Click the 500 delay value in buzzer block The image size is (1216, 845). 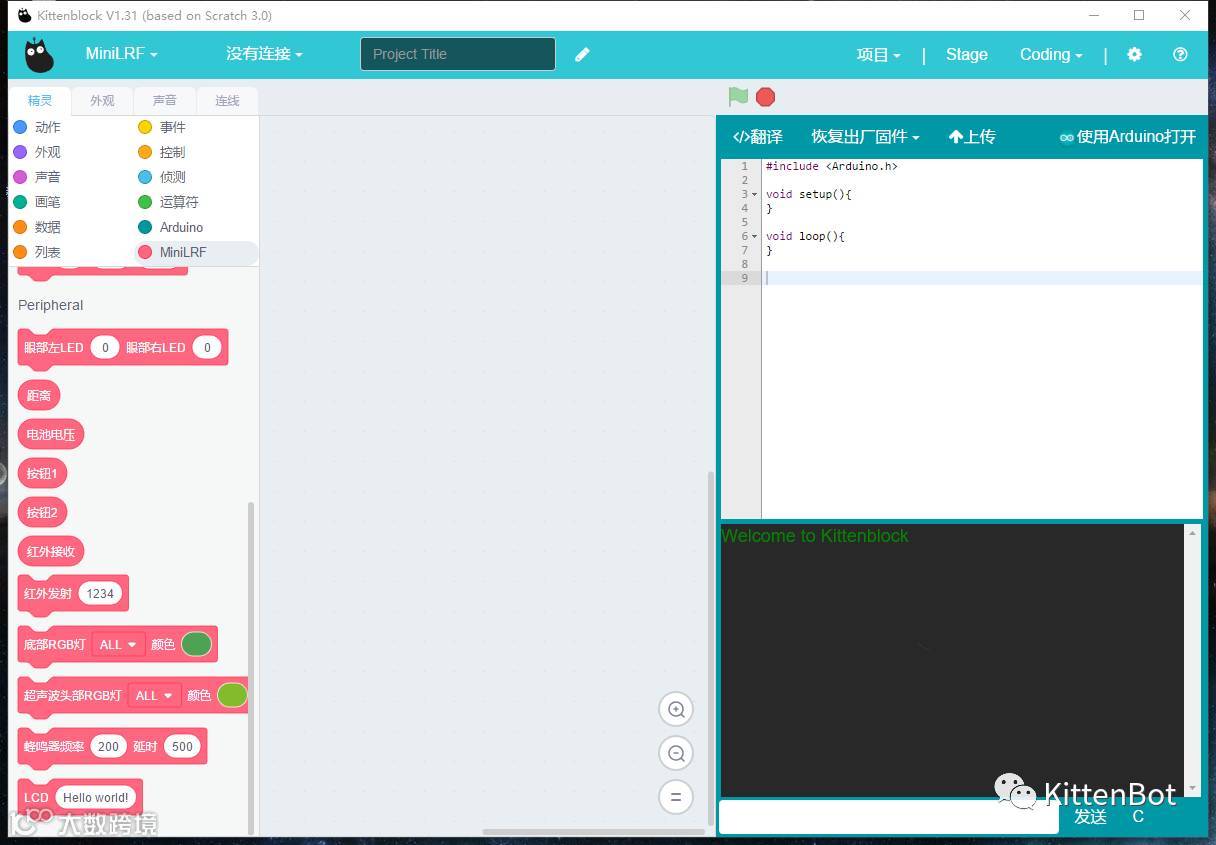click(182, 746)
